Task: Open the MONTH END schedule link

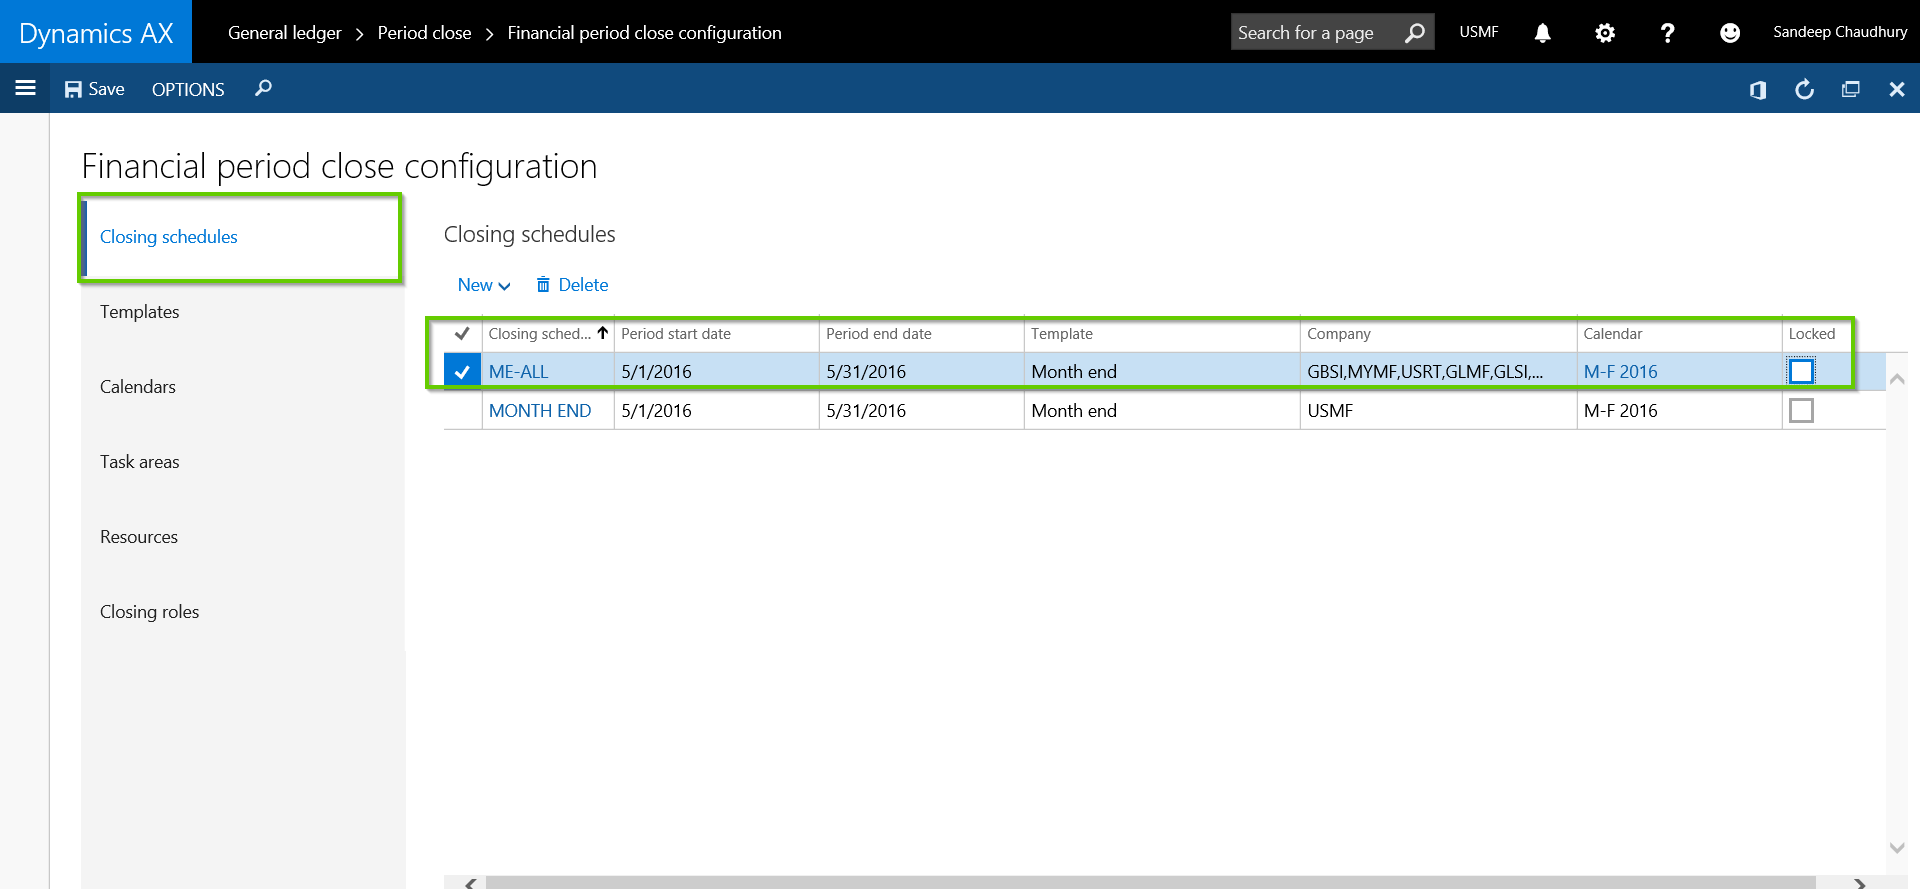Action: coord(540,411)
